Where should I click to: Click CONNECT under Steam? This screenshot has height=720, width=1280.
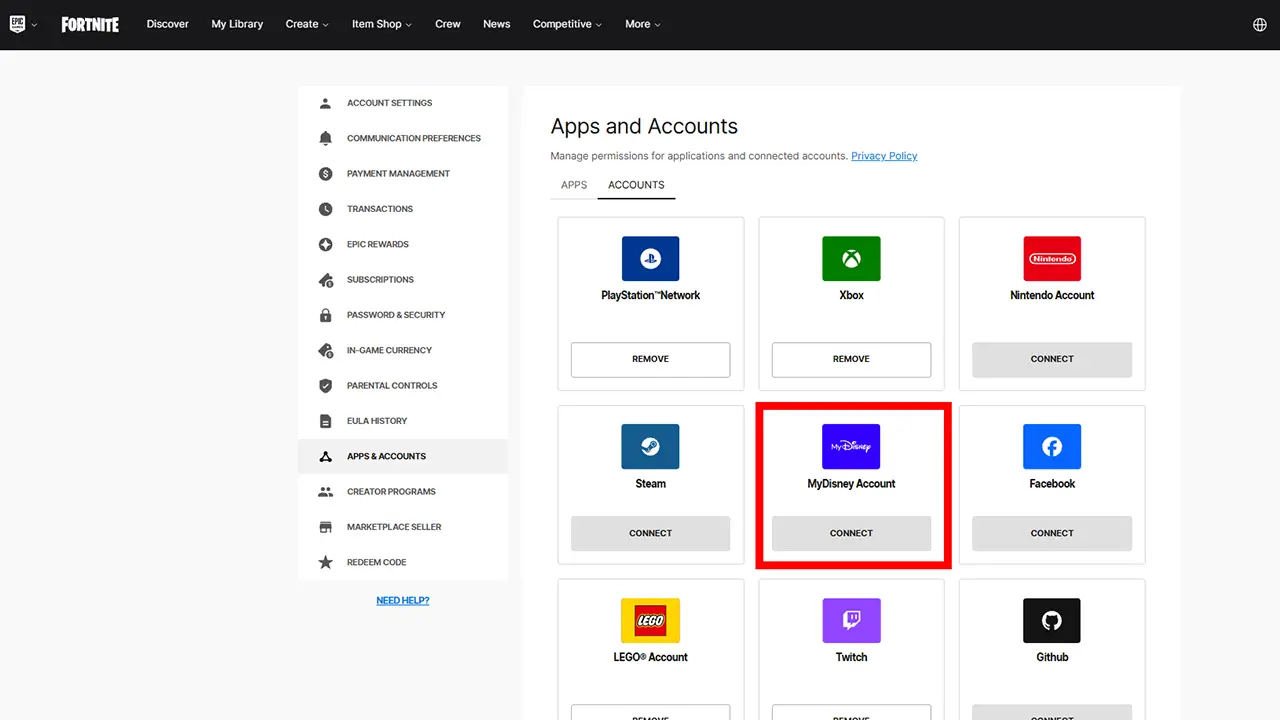coord(650,533)
